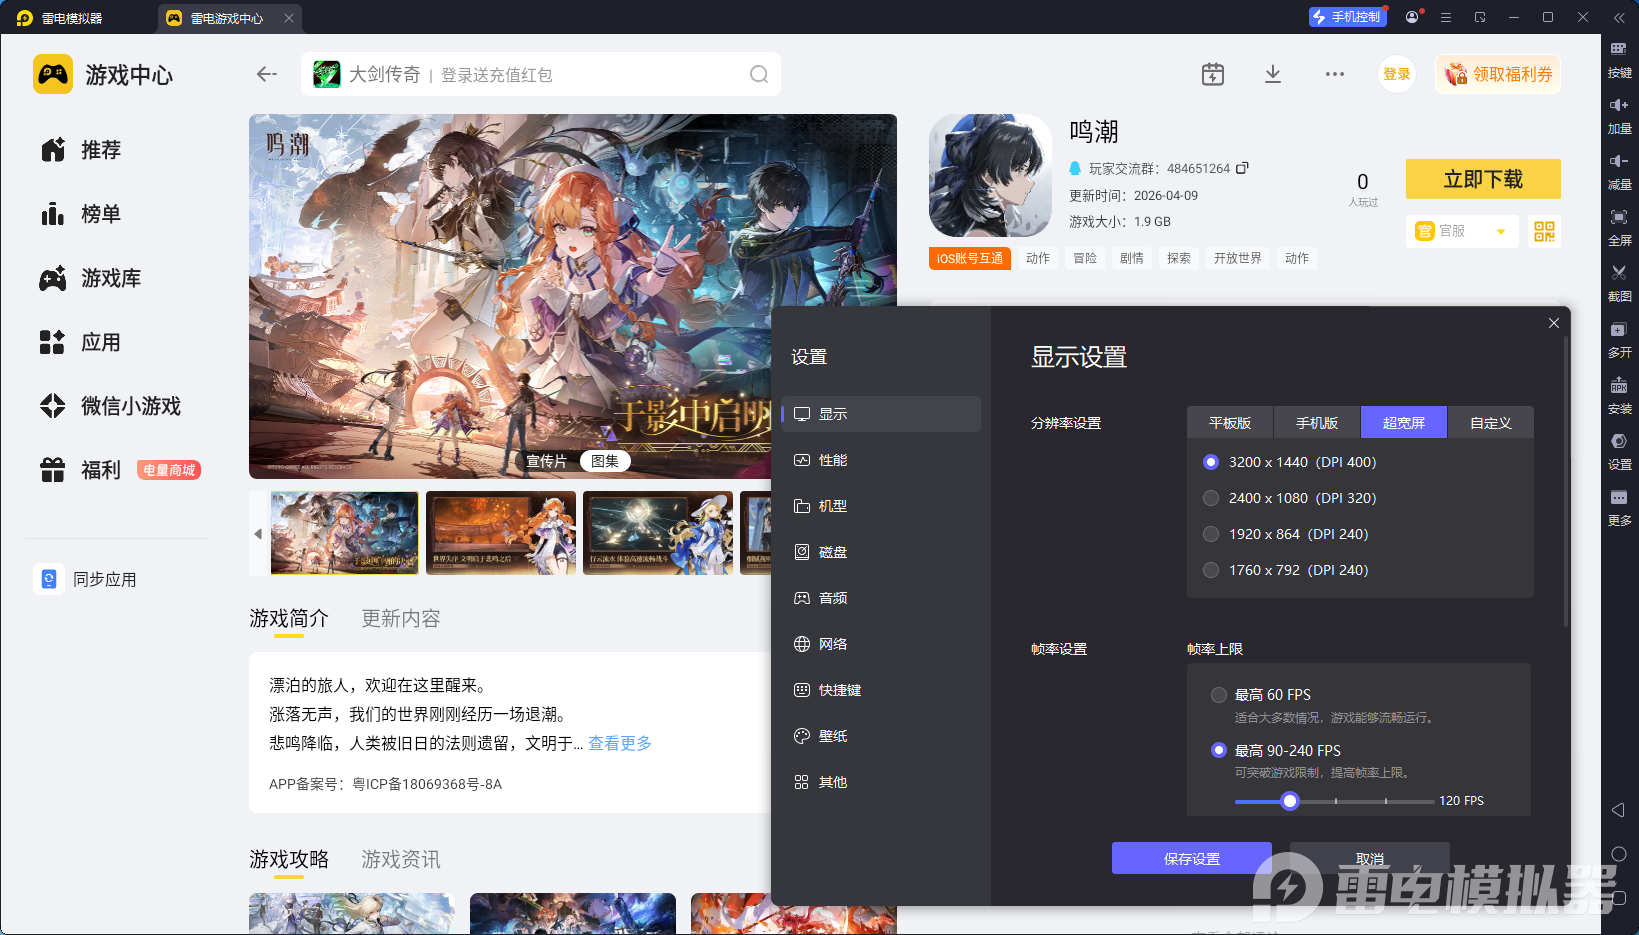This screenshot has width=1639, height=935.
Task: Click 取消 to cancel settings
Action: (x=1370, y=858)
